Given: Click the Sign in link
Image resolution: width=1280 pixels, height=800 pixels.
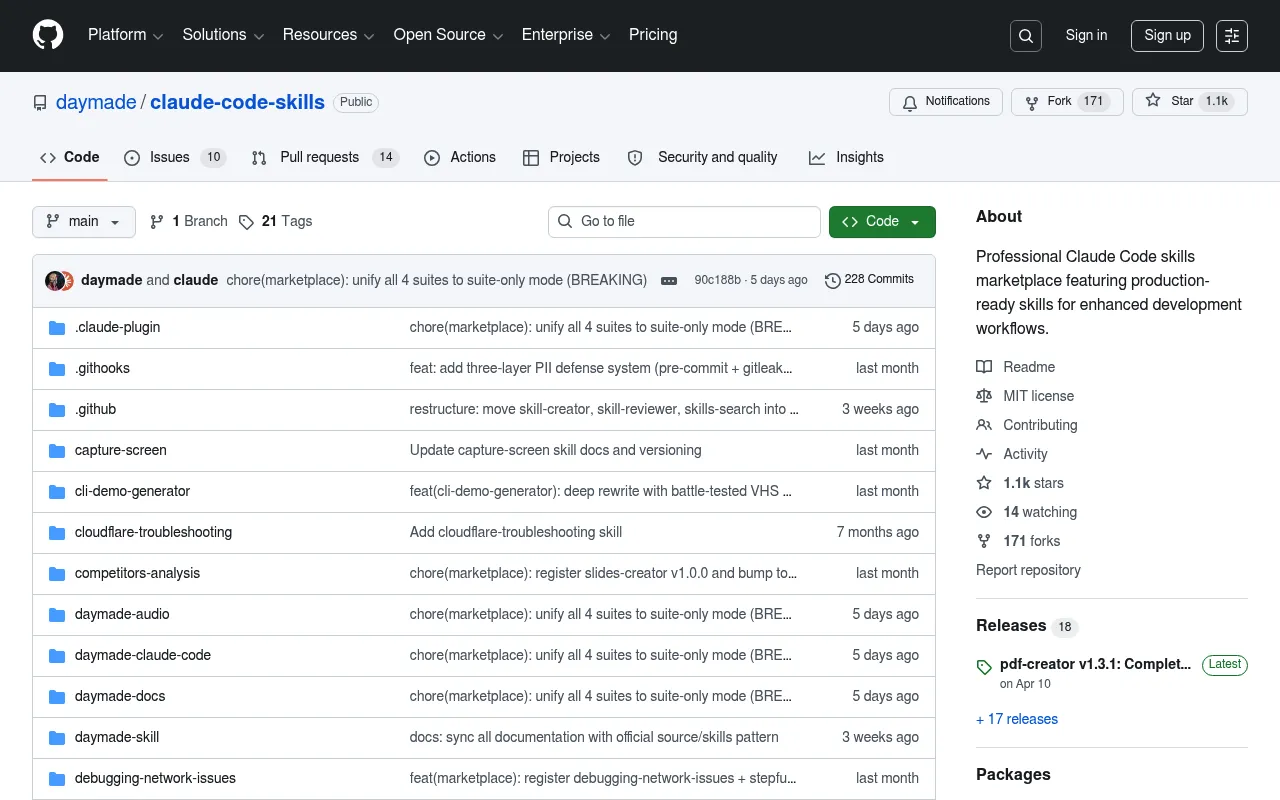Looking at the screenshot, I should (x=1086, y=35).
